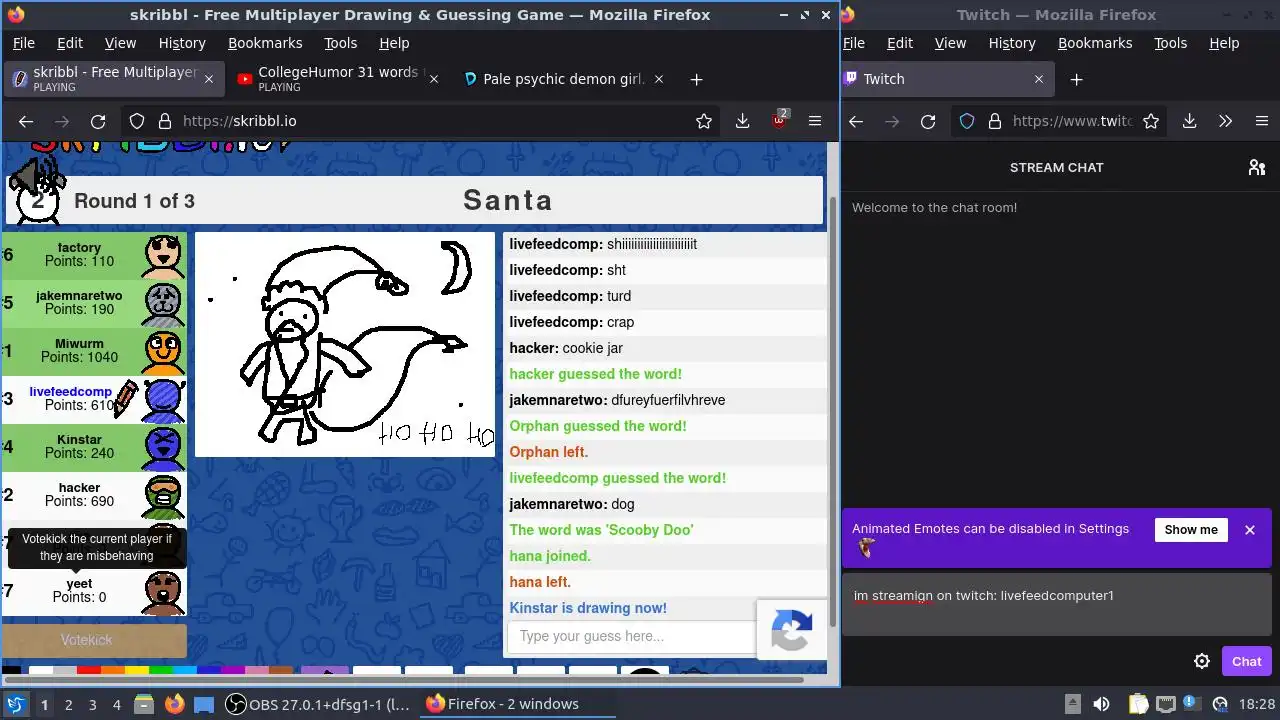Open the system tray volume icon
The image size is (1280, 720).
pos(1101,704)
